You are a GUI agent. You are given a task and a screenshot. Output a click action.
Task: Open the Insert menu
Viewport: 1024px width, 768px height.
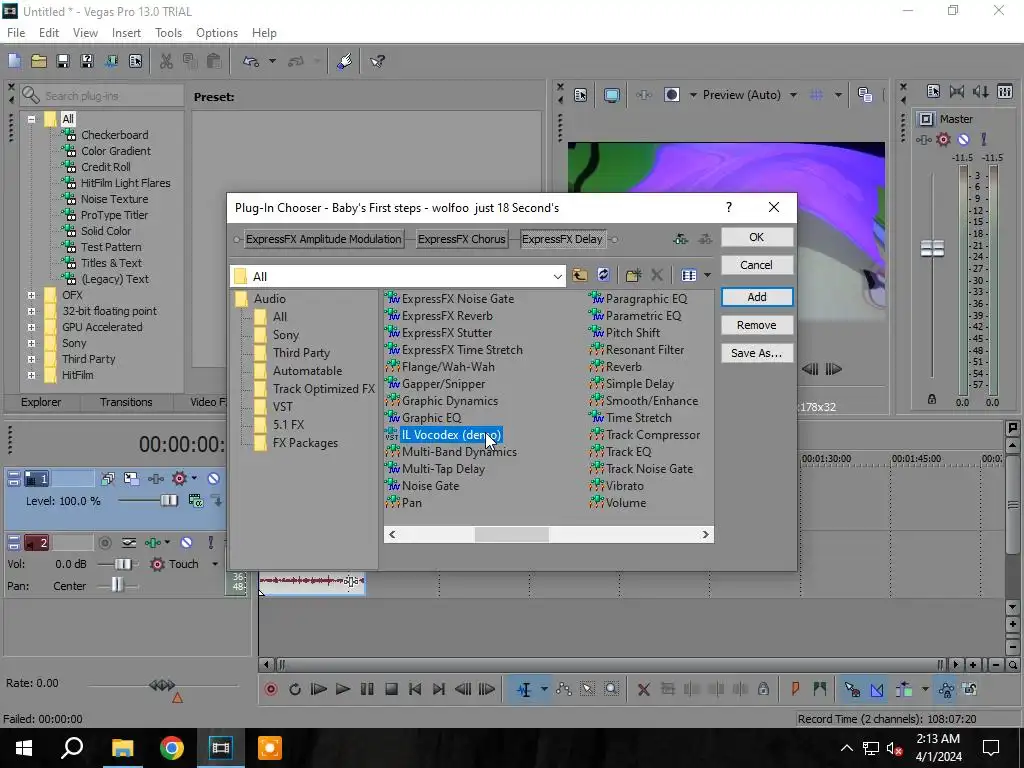point(126,33)
